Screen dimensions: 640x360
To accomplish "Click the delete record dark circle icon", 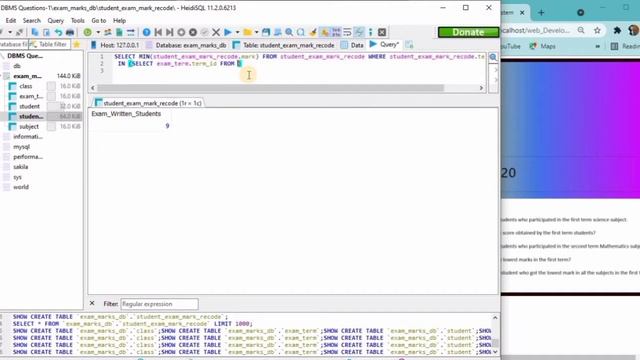I will coord(193,32).
